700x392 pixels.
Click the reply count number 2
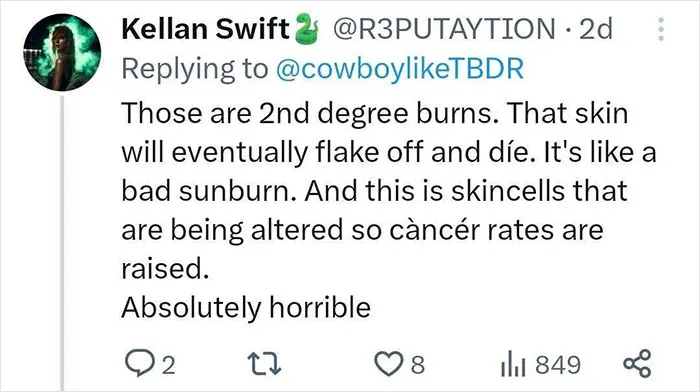pyautogui.click(x=168, y=365)
